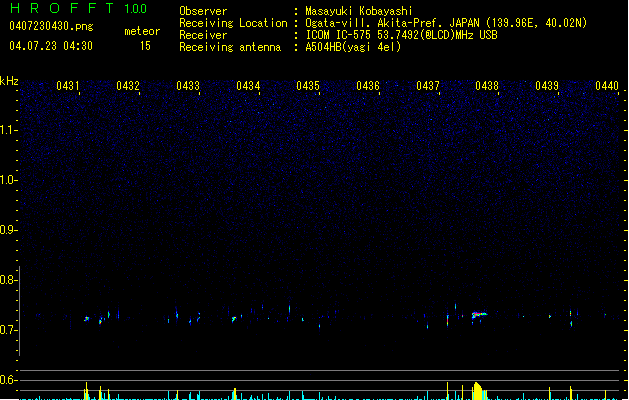
Task: Click the 0433 time marker
Action: click(188, 86)
